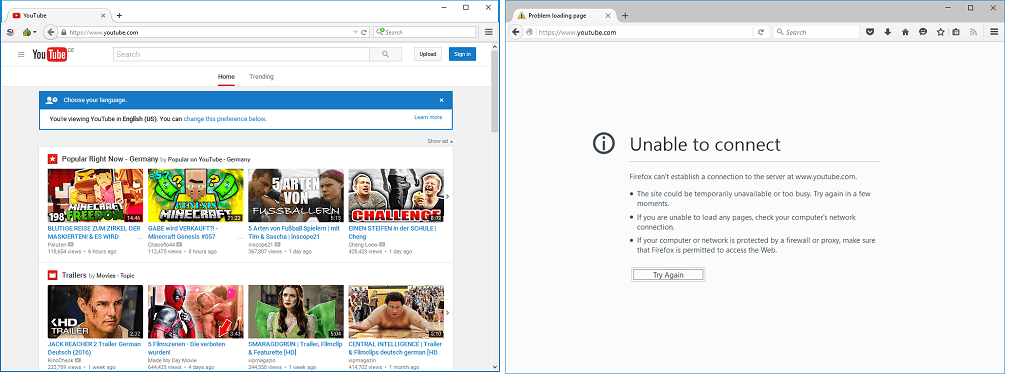
Task: Open Genesis Minecraft video thumbnail
Action: pyautogui.click(x=196, y=196)
